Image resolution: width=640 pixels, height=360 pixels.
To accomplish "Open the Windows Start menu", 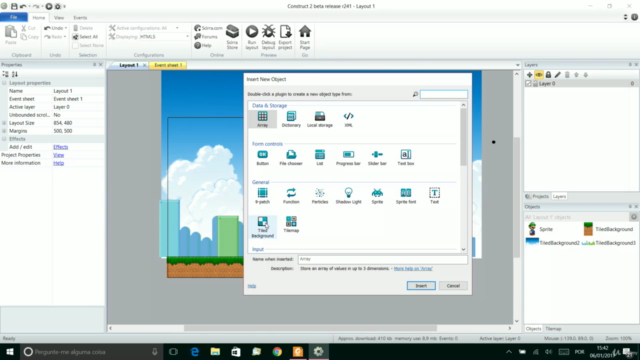I will 9,351.
